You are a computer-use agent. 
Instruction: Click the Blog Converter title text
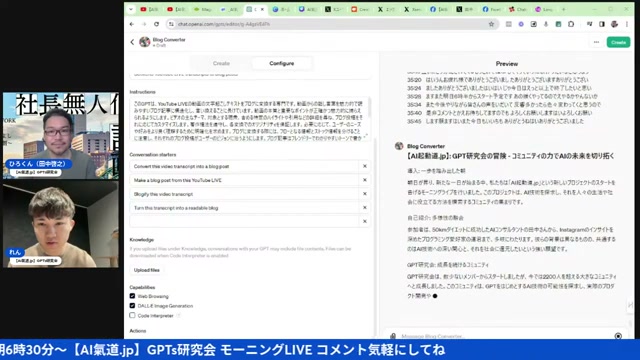[x=169, y=40]
